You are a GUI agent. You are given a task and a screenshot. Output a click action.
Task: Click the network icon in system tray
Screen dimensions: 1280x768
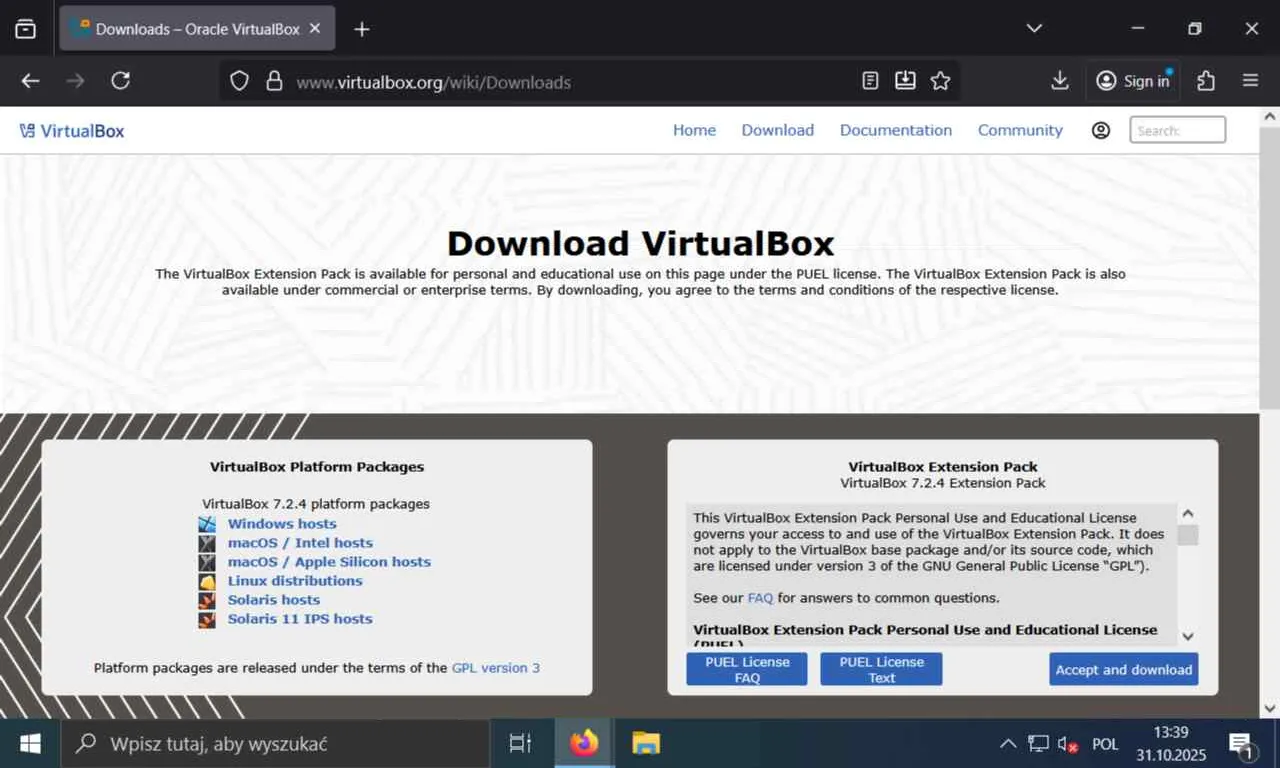(1039, 744)
